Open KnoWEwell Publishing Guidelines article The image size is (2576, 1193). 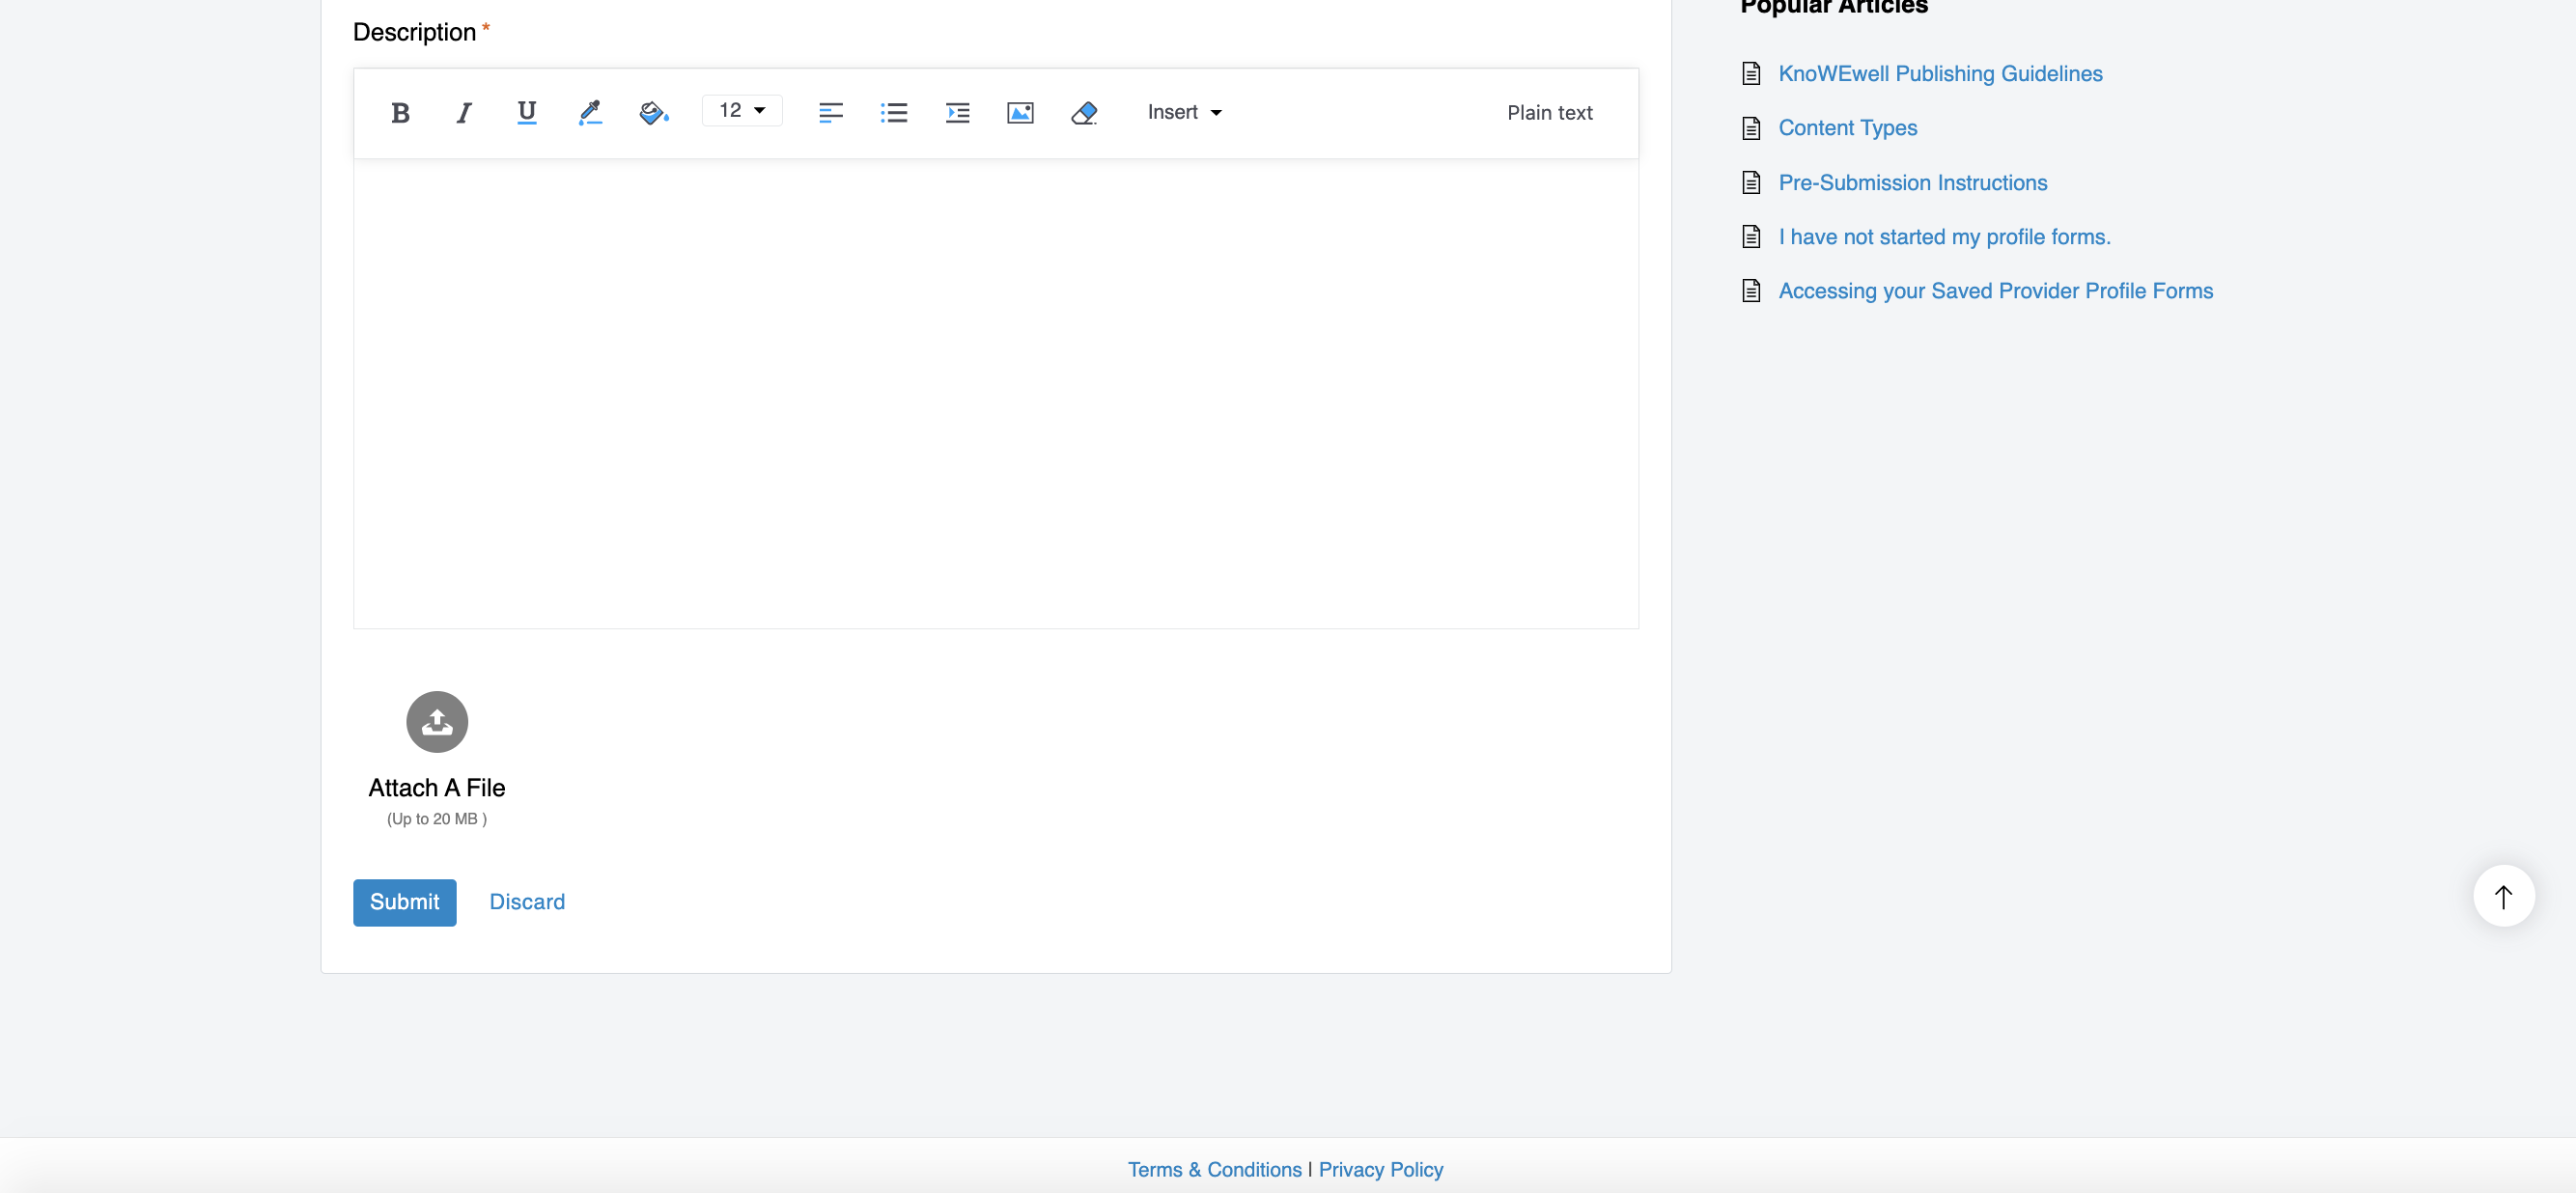click(1940, 74)
